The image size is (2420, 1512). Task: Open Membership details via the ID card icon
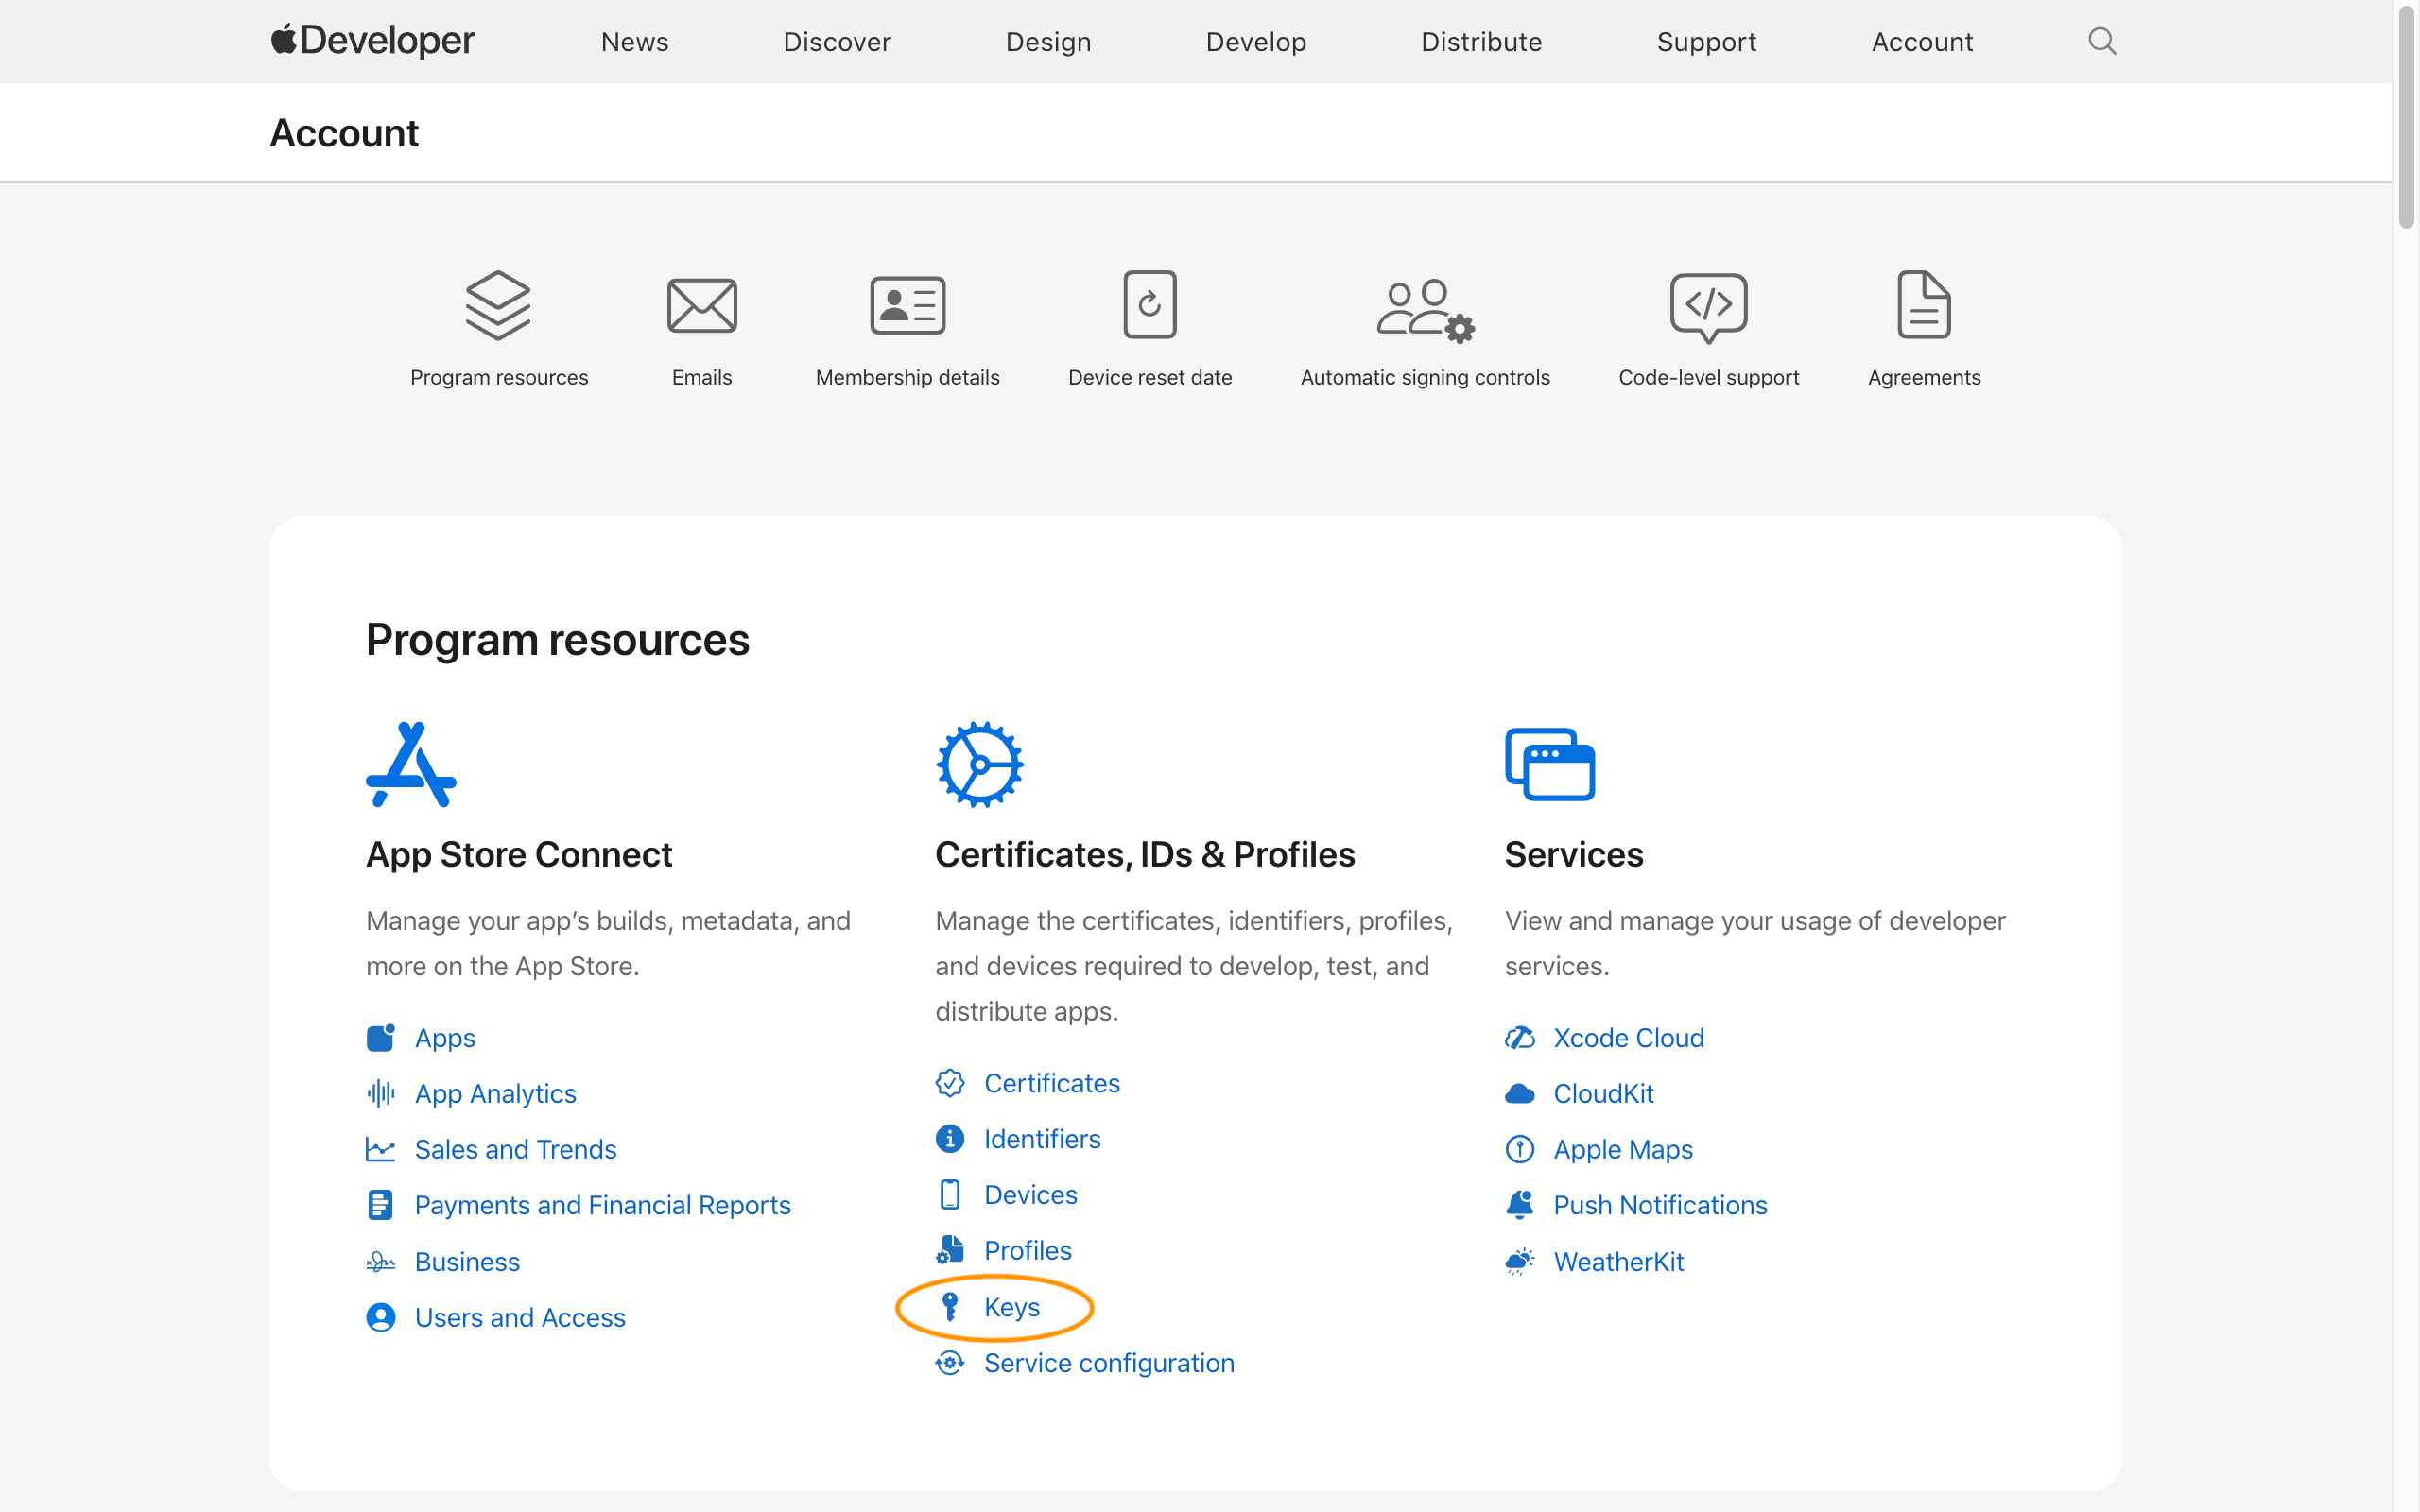pyautogui.click(x=907, y=305)
